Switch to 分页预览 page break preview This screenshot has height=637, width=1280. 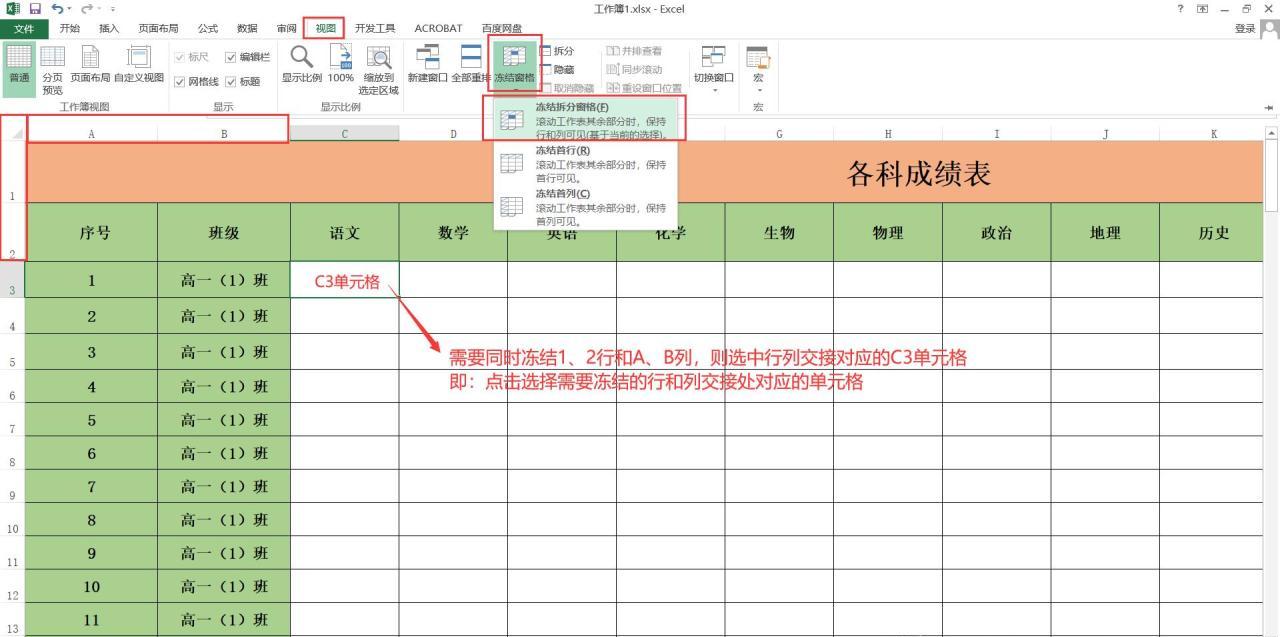(52, 69)
